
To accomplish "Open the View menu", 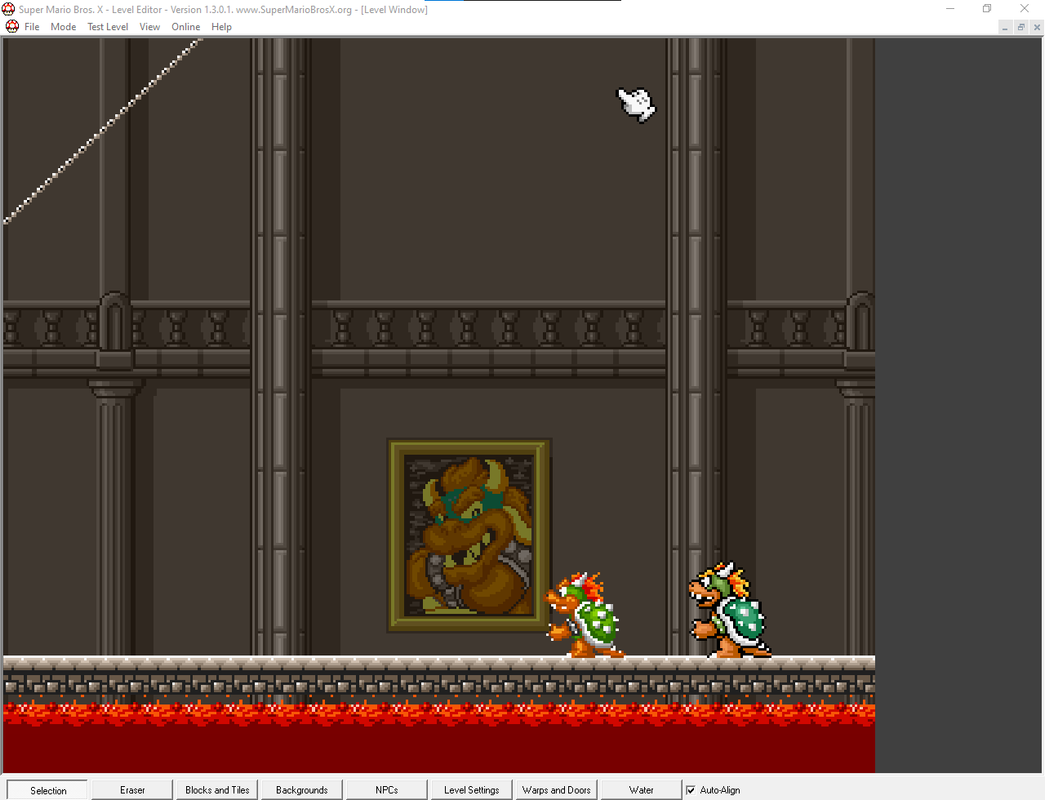I will (x=149, y=27).
